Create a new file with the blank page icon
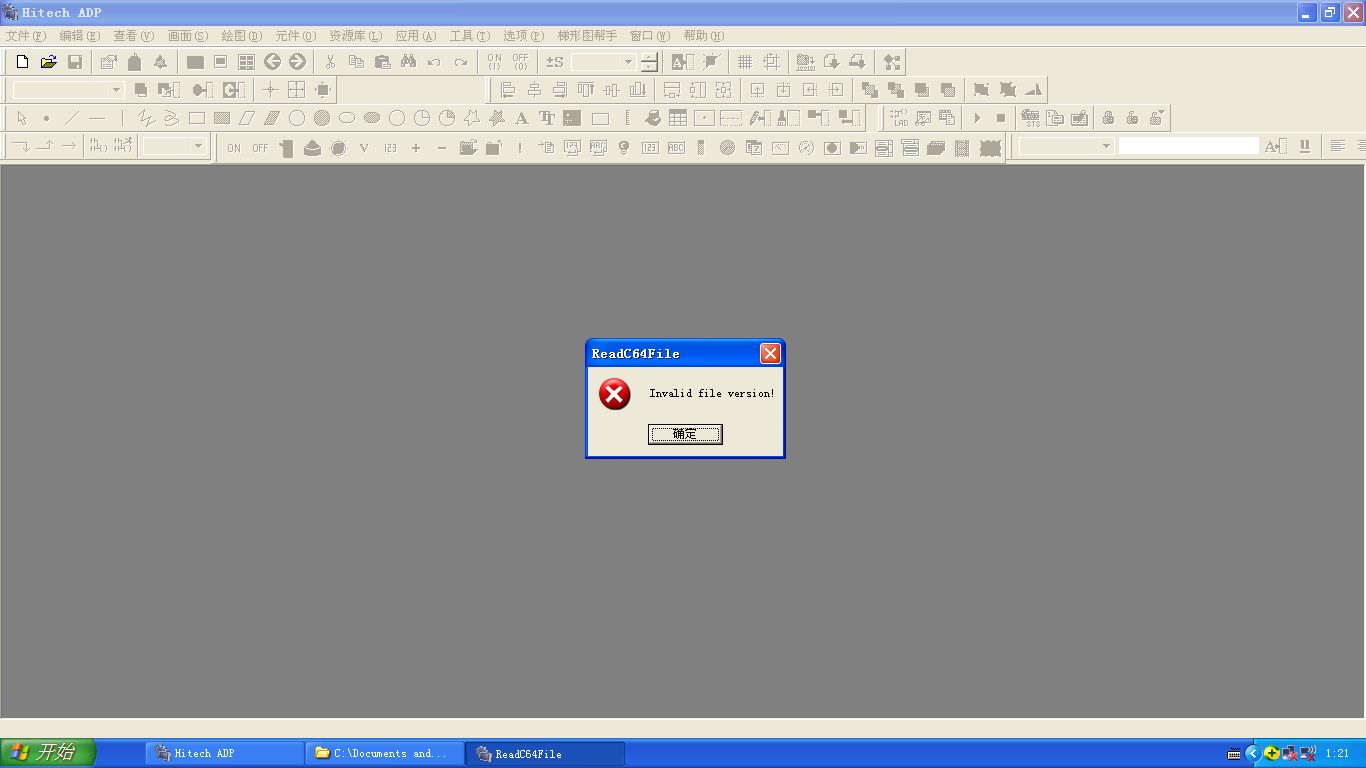Viewport: 1366px width, 768px height. tap(22, 62)
